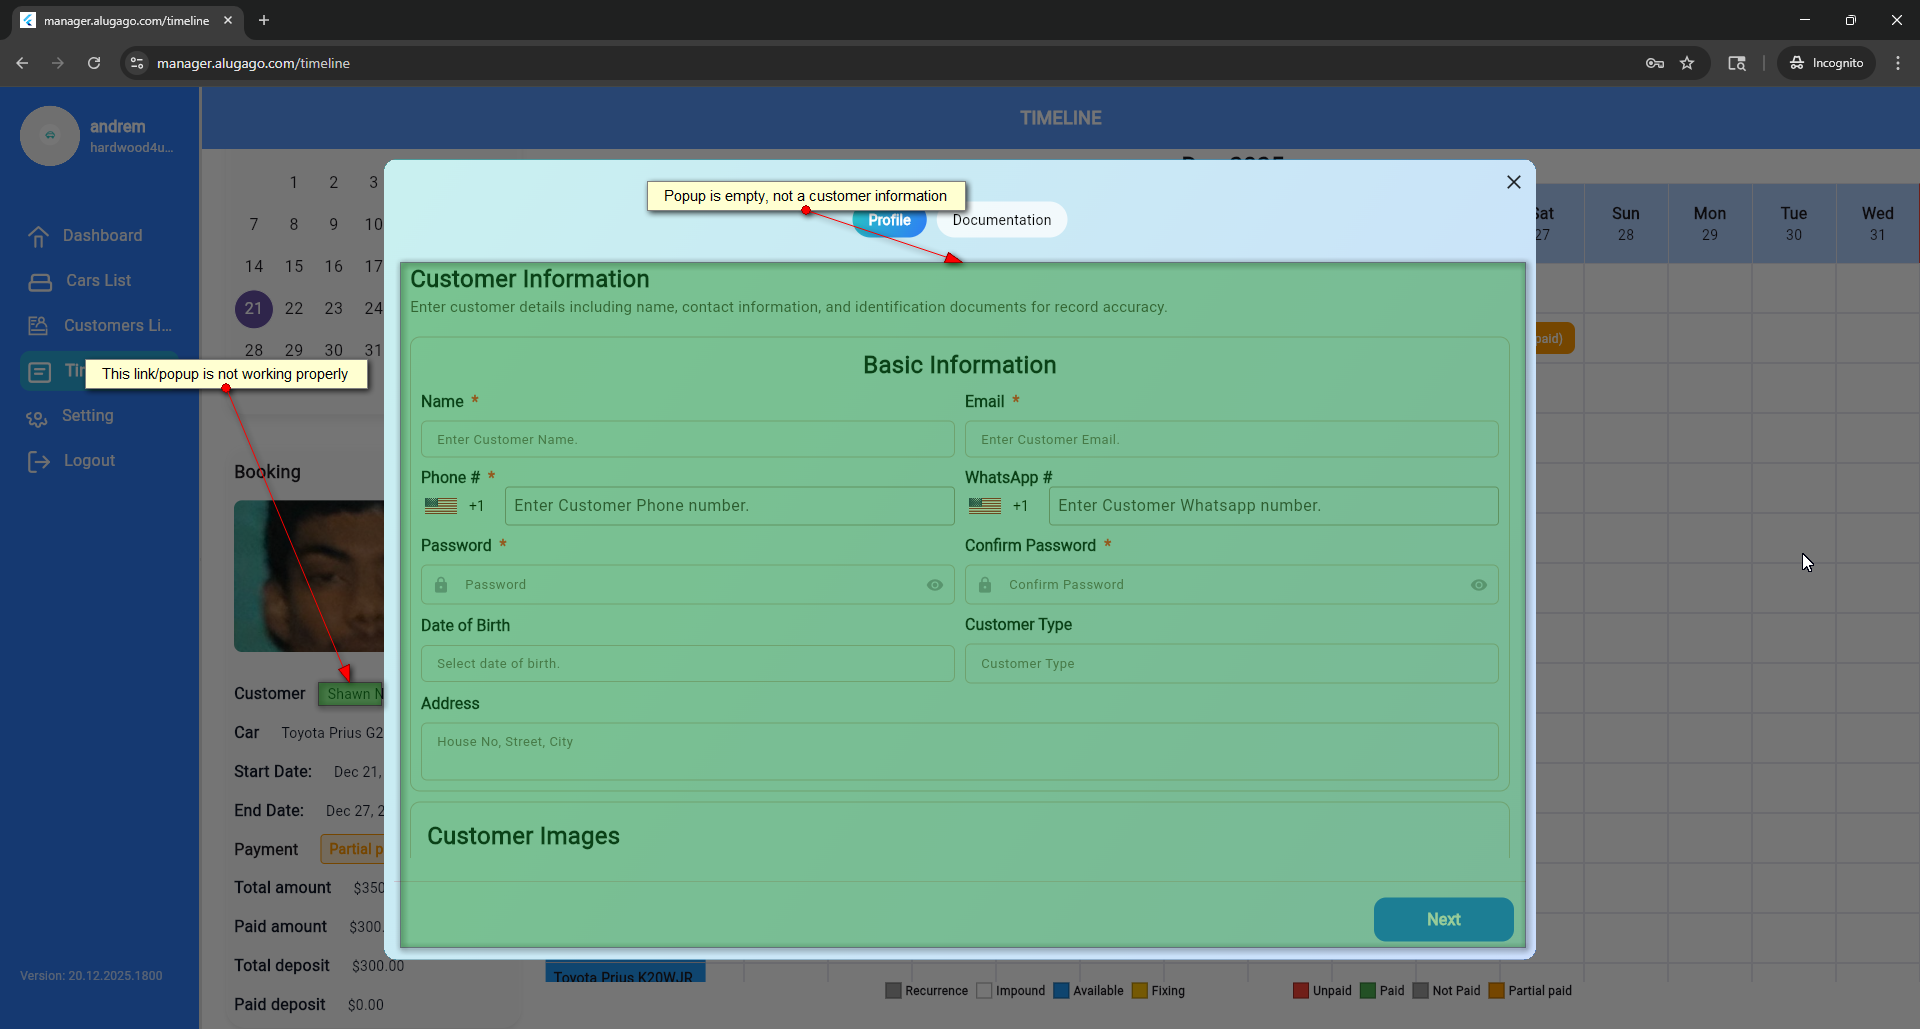Open Cars List via the car icon
The width and height of the screenshot is (1920, 1029).
click(x=40, y=282)
